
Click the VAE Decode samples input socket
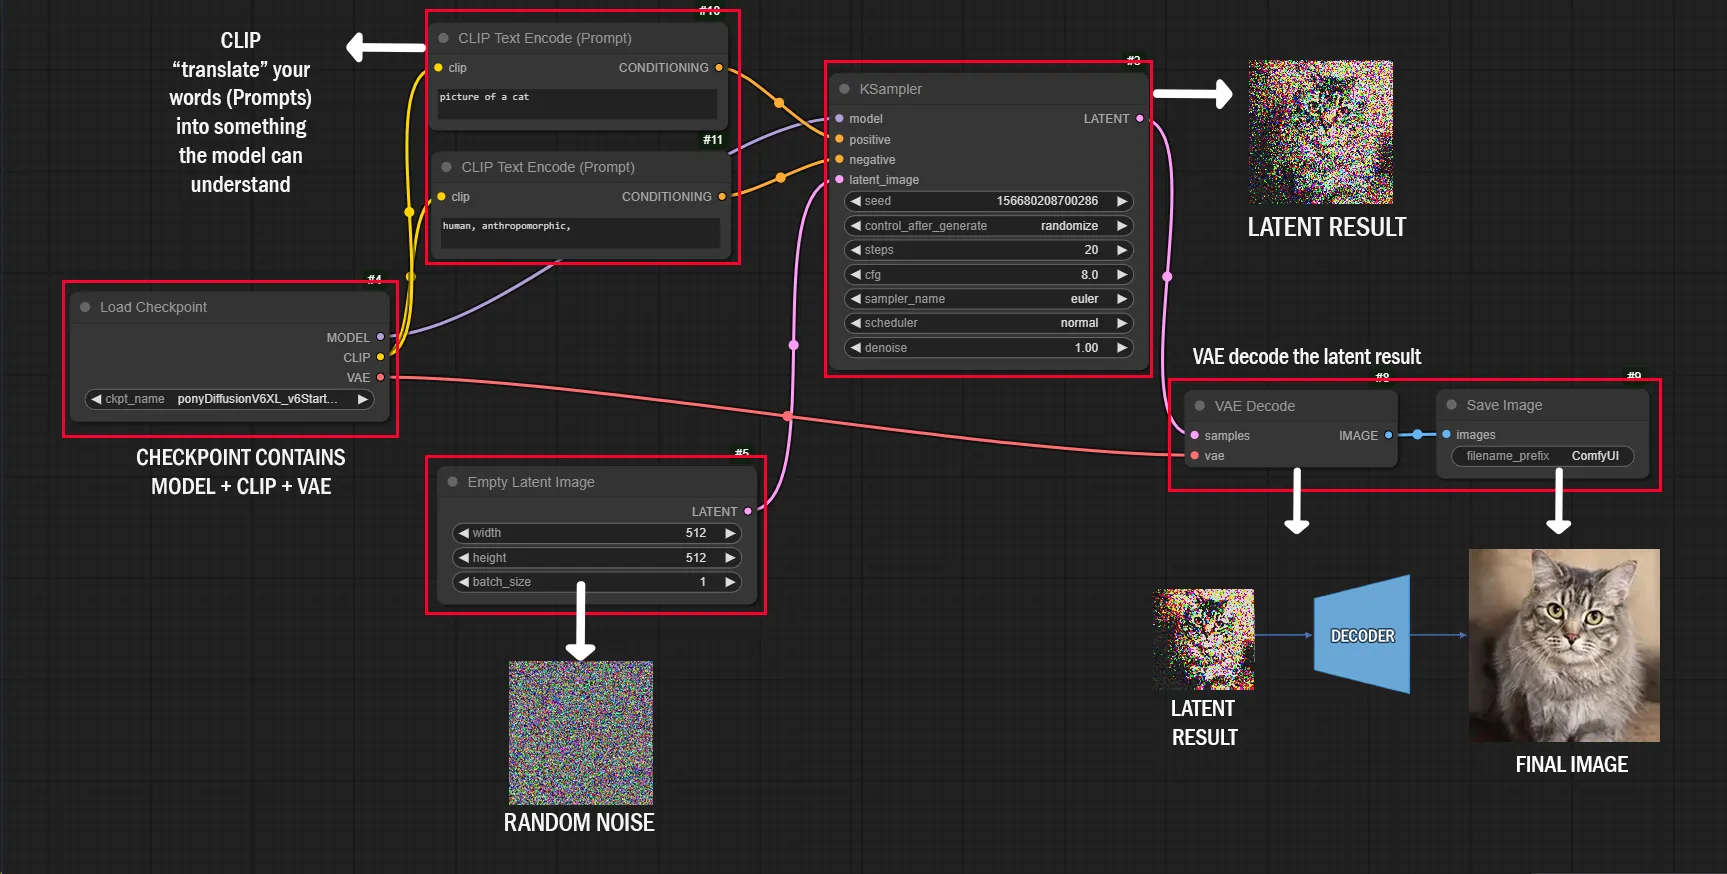pyautogui.click(x=1195, y=436)
